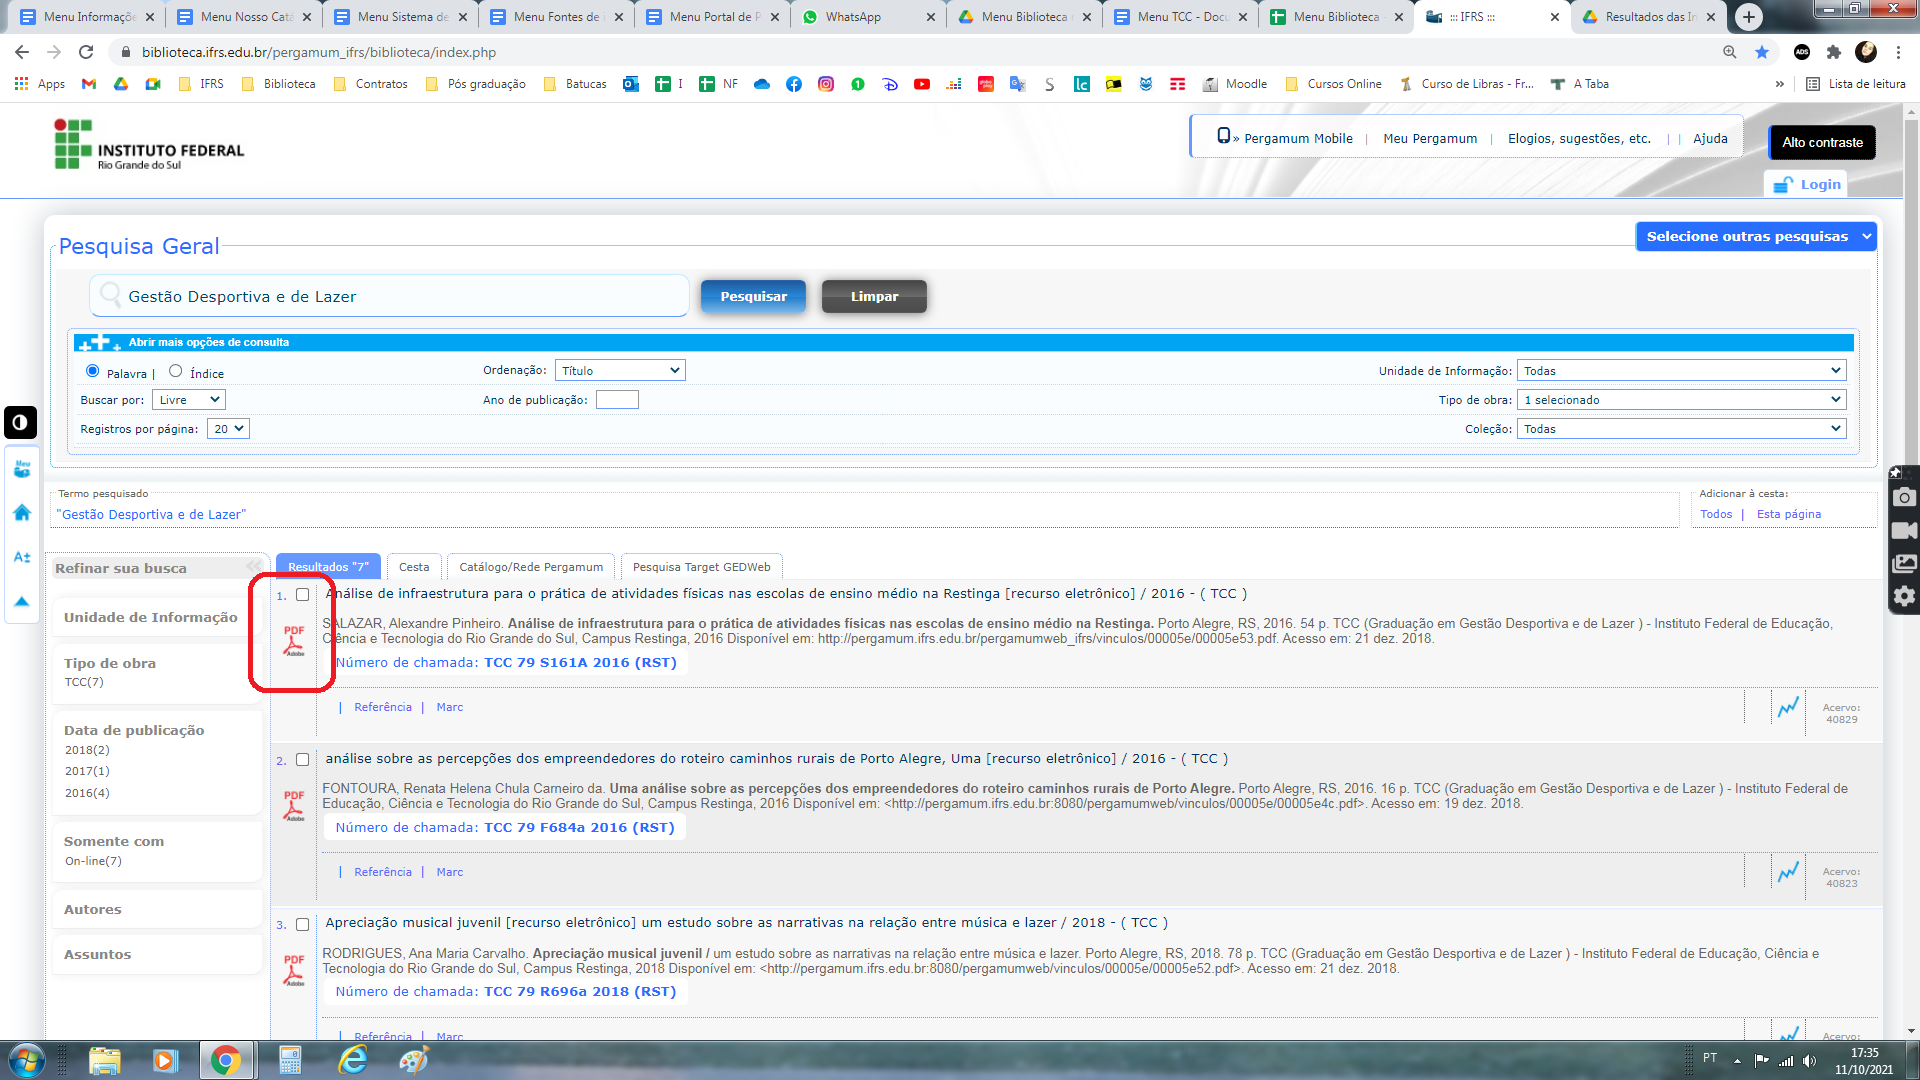The width and height of the screenshot is (1920, 1080).
Task: Click statistics graph icon for acervo 40829
Action: pyautogui.click(x=1788, y=708)
